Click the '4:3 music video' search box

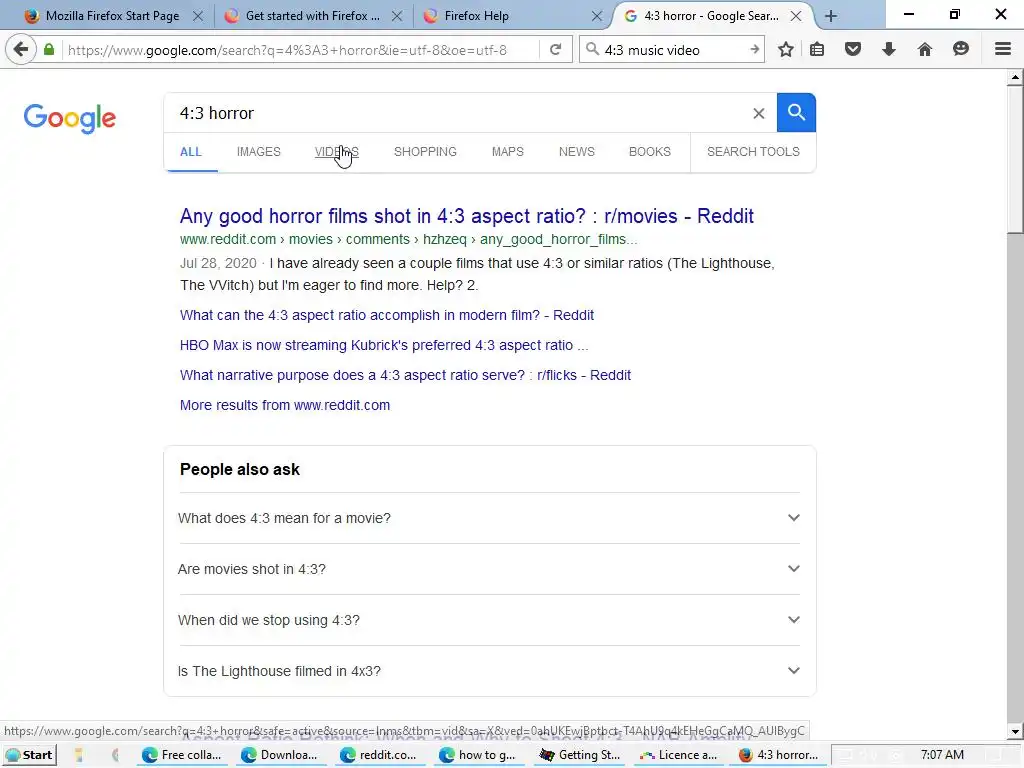tap(673, 50)
